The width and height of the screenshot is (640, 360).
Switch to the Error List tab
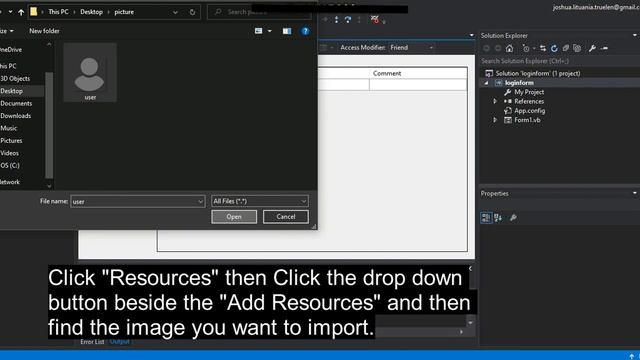[x=92, y=342]
